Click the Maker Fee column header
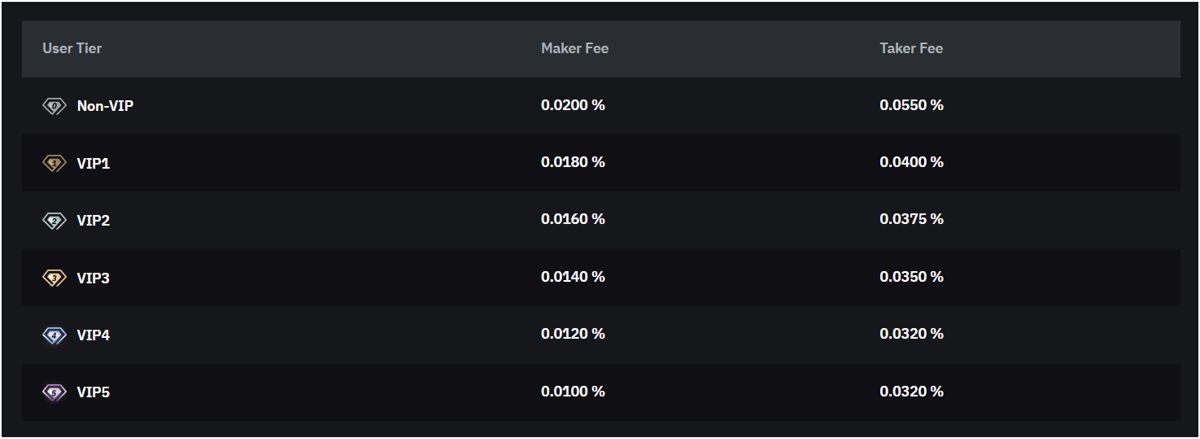Image resolution: width=1200 pixels, height=439 pixels. pos(574,48)
